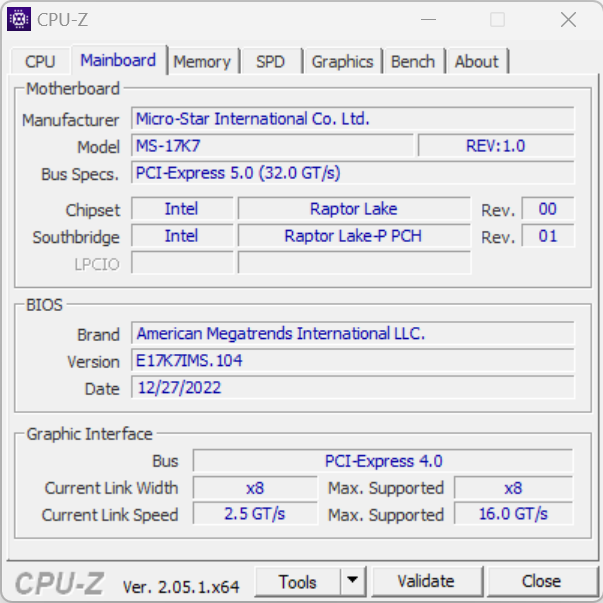This screenshot has height=603, width=603.
Task: Click Max. Supported speed 16.0 GT/s
Action: click(x=513, y=514)
